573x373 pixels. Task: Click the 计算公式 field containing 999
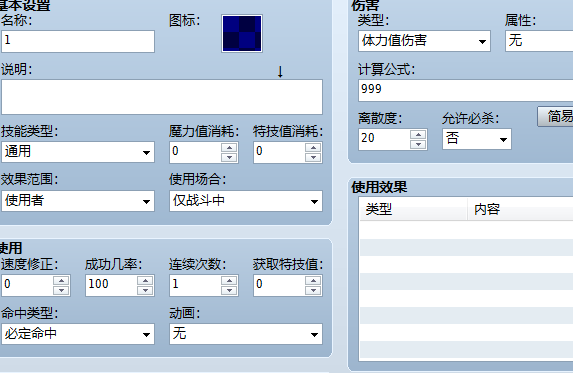point(466,90)
